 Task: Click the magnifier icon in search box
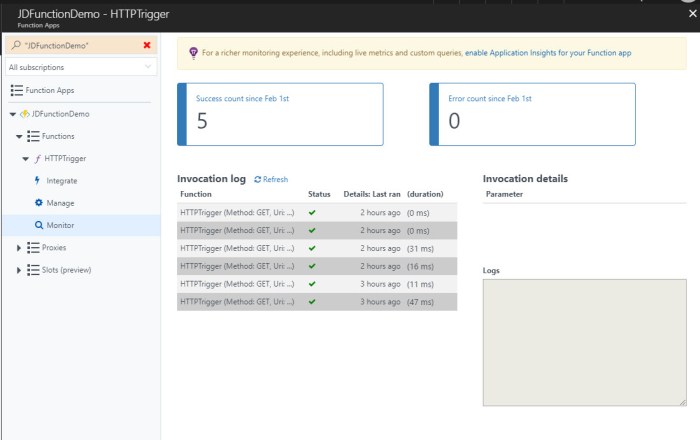[14, 45]
